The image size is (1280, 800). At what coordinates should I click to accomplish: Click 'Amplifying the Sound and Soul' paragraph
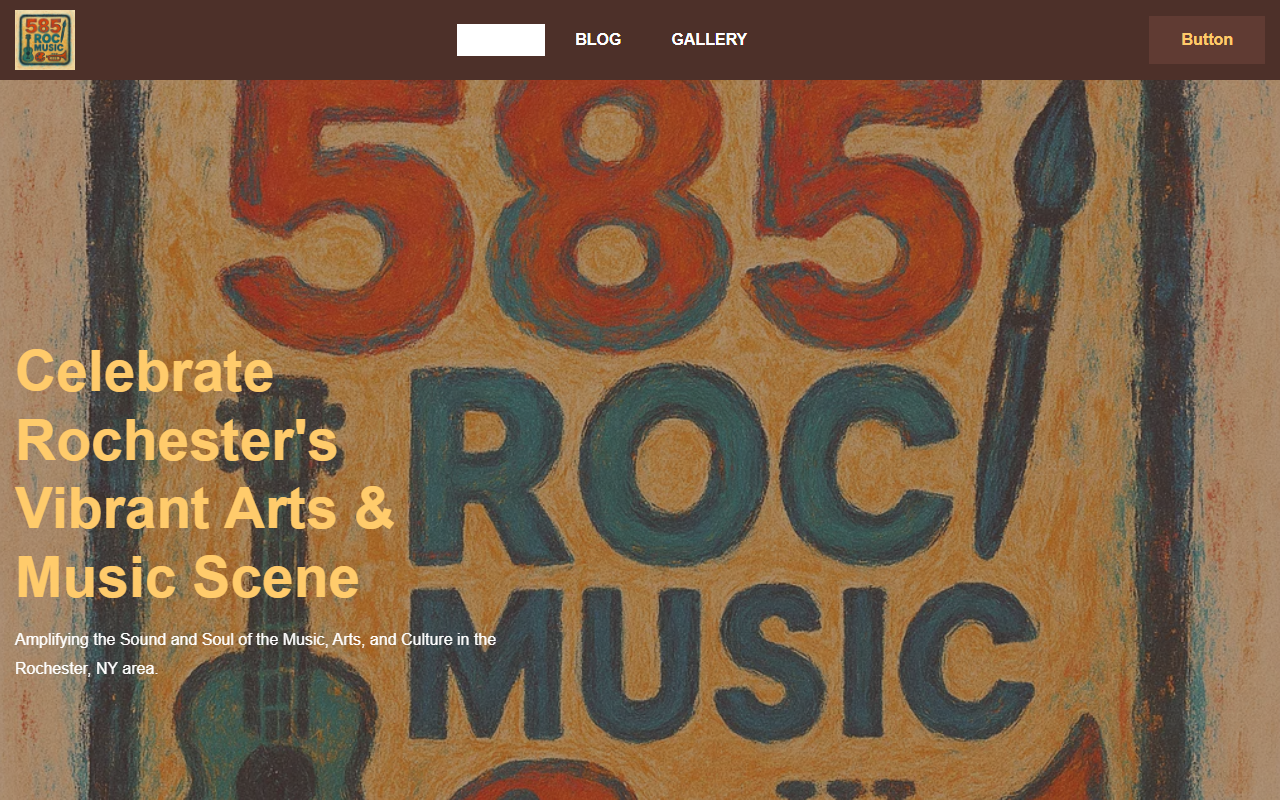point(256,653)
